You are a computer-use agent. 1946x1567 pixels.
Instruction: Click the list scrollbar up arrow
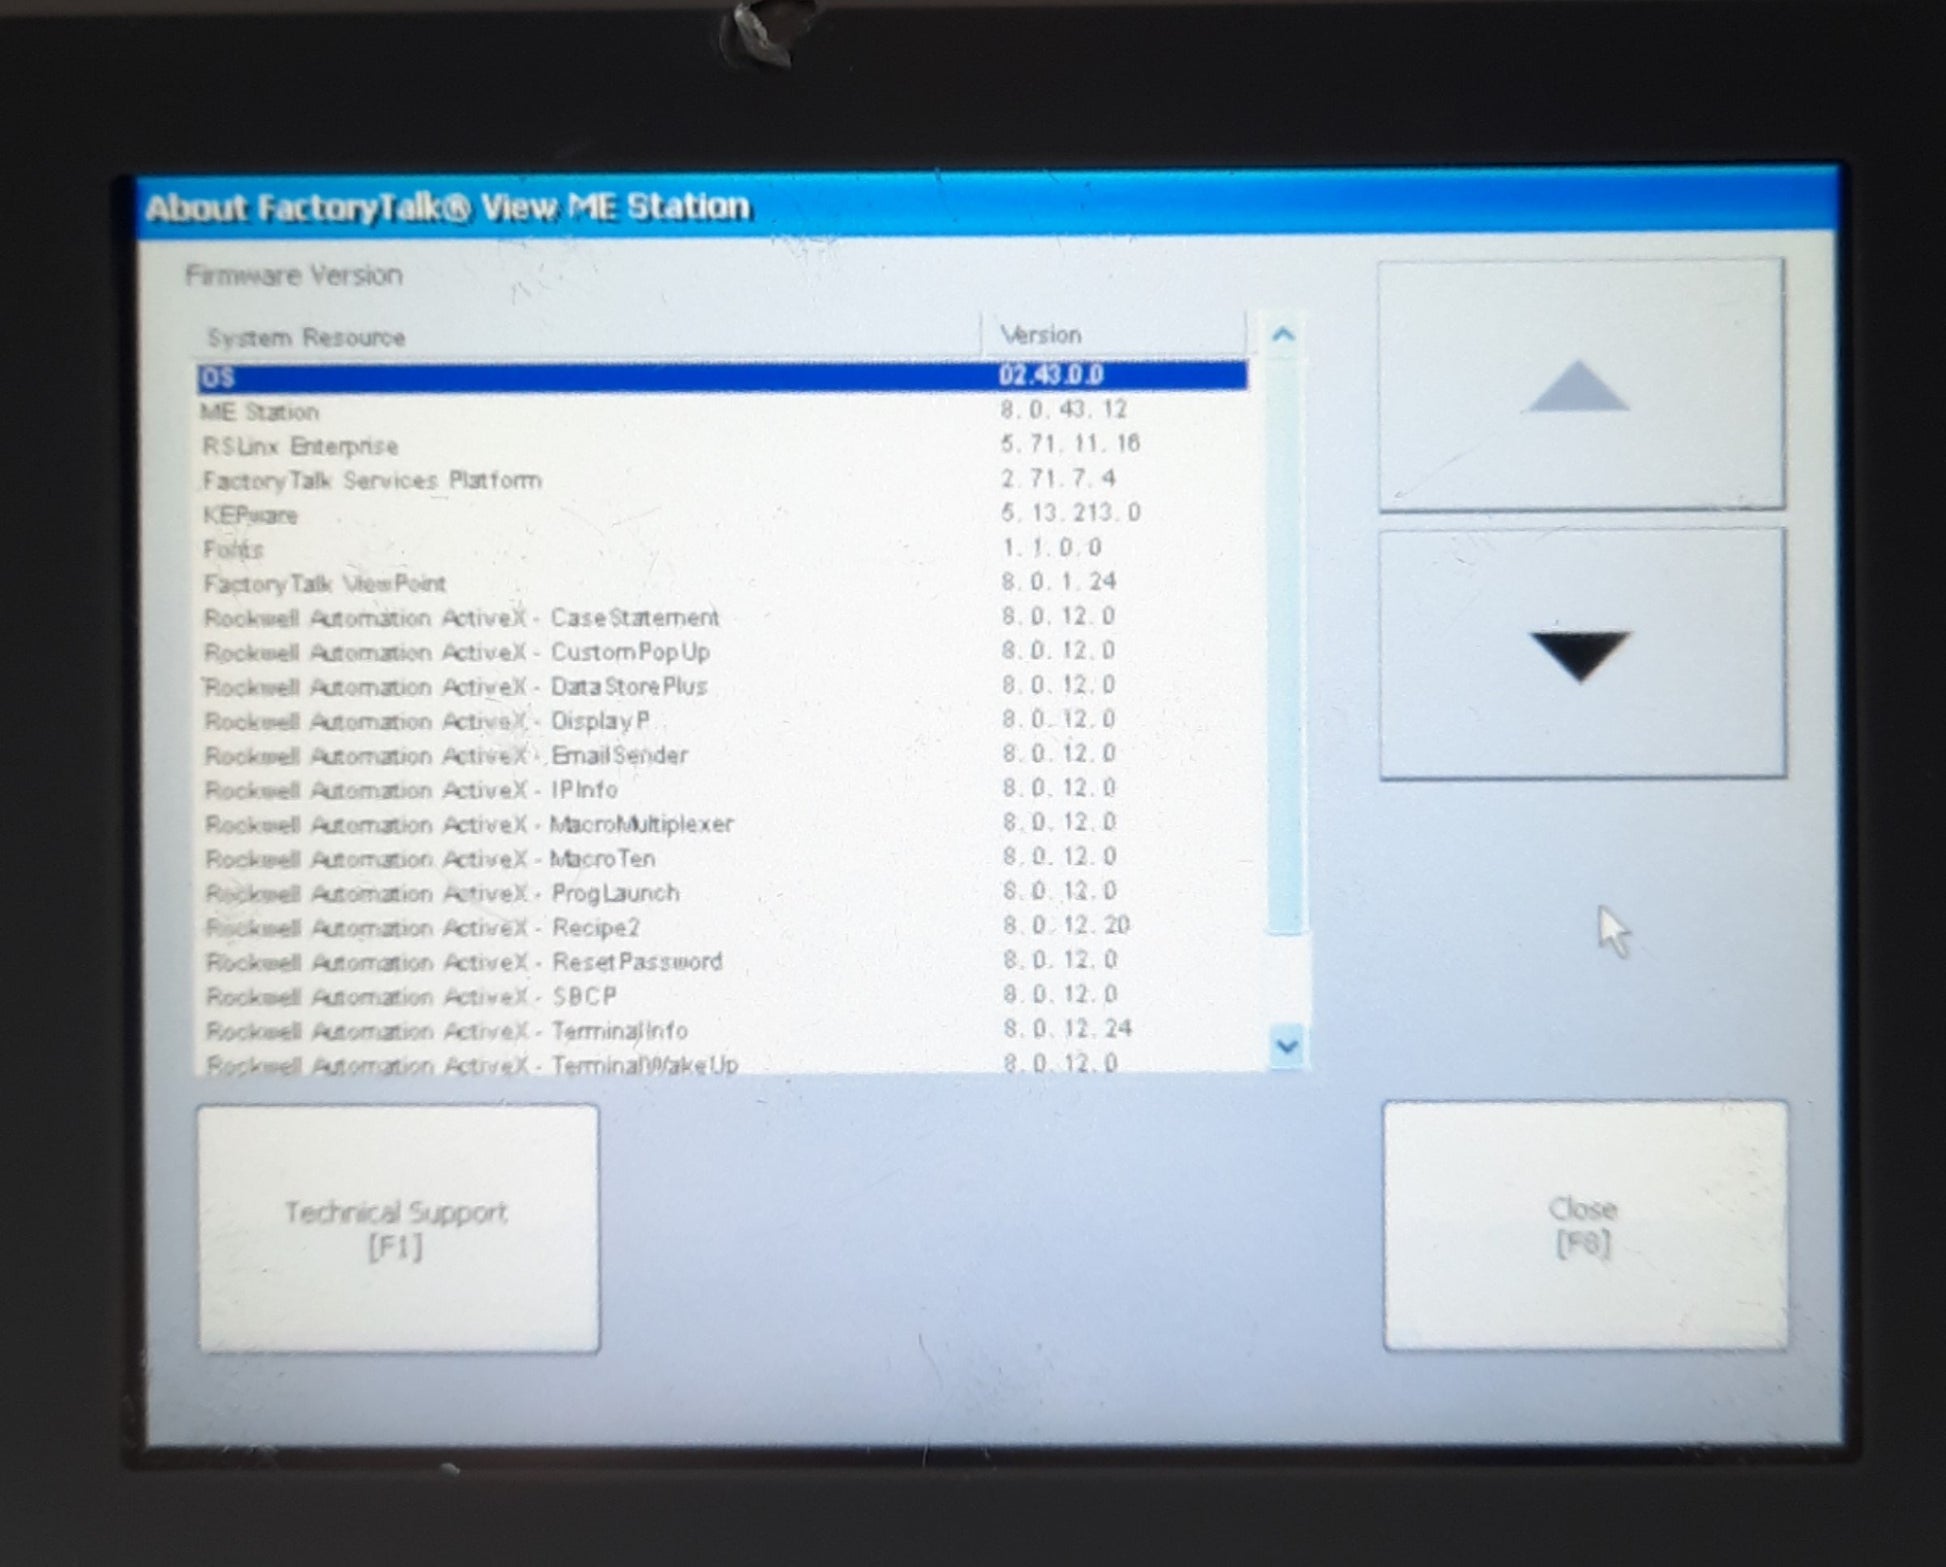click(1283, 335)
